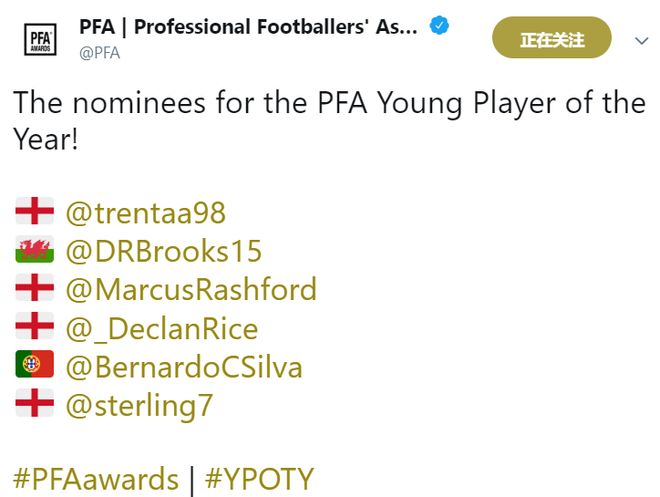The width and height of the screenshot is (660, 497).
Task: Click the England flag beside @sterling7
Action: pyautogui.click(x=35, y=403)
